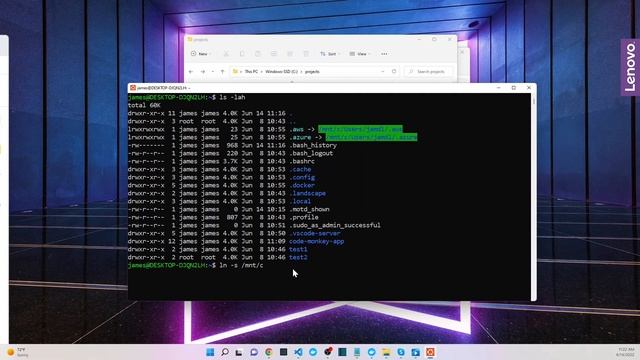Click the highlighted .aws symlink target path
Image resolution: width=640 pixels, height=360 pixels.
pos(360,129)
